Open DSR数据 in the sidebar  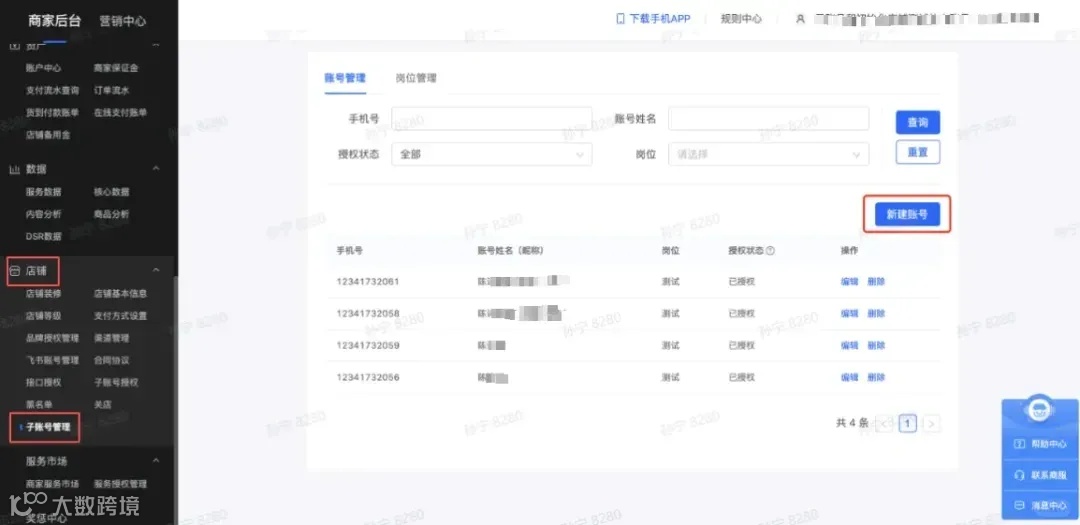(x=43, y=236)
